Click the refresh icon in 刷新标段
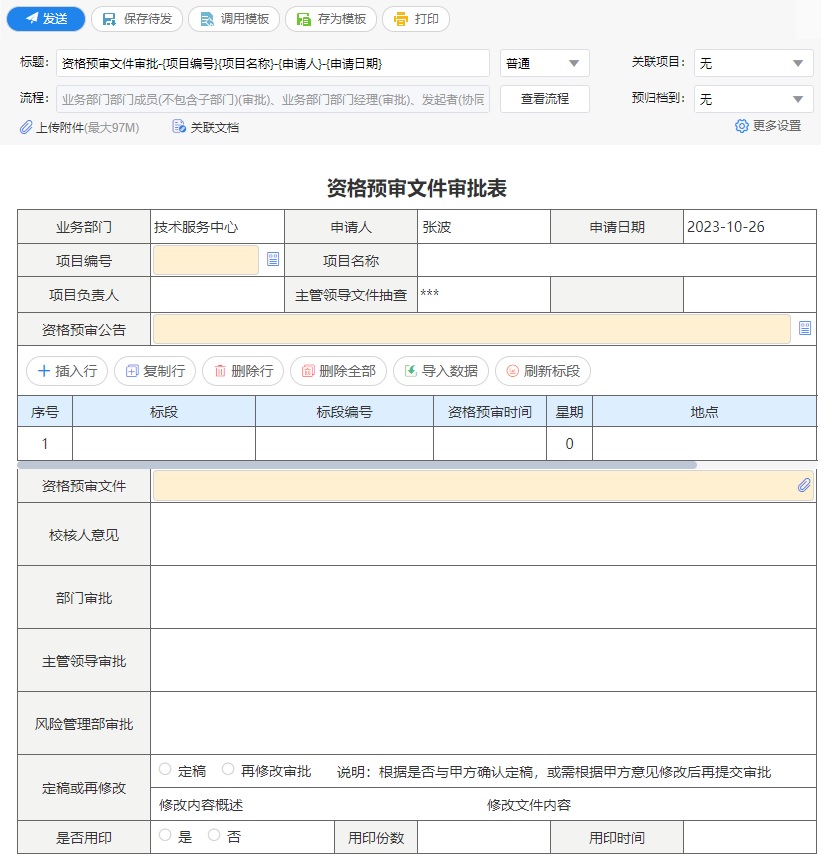Image resolution: width=821 pixels, height=860 pixels. (512, 371)
